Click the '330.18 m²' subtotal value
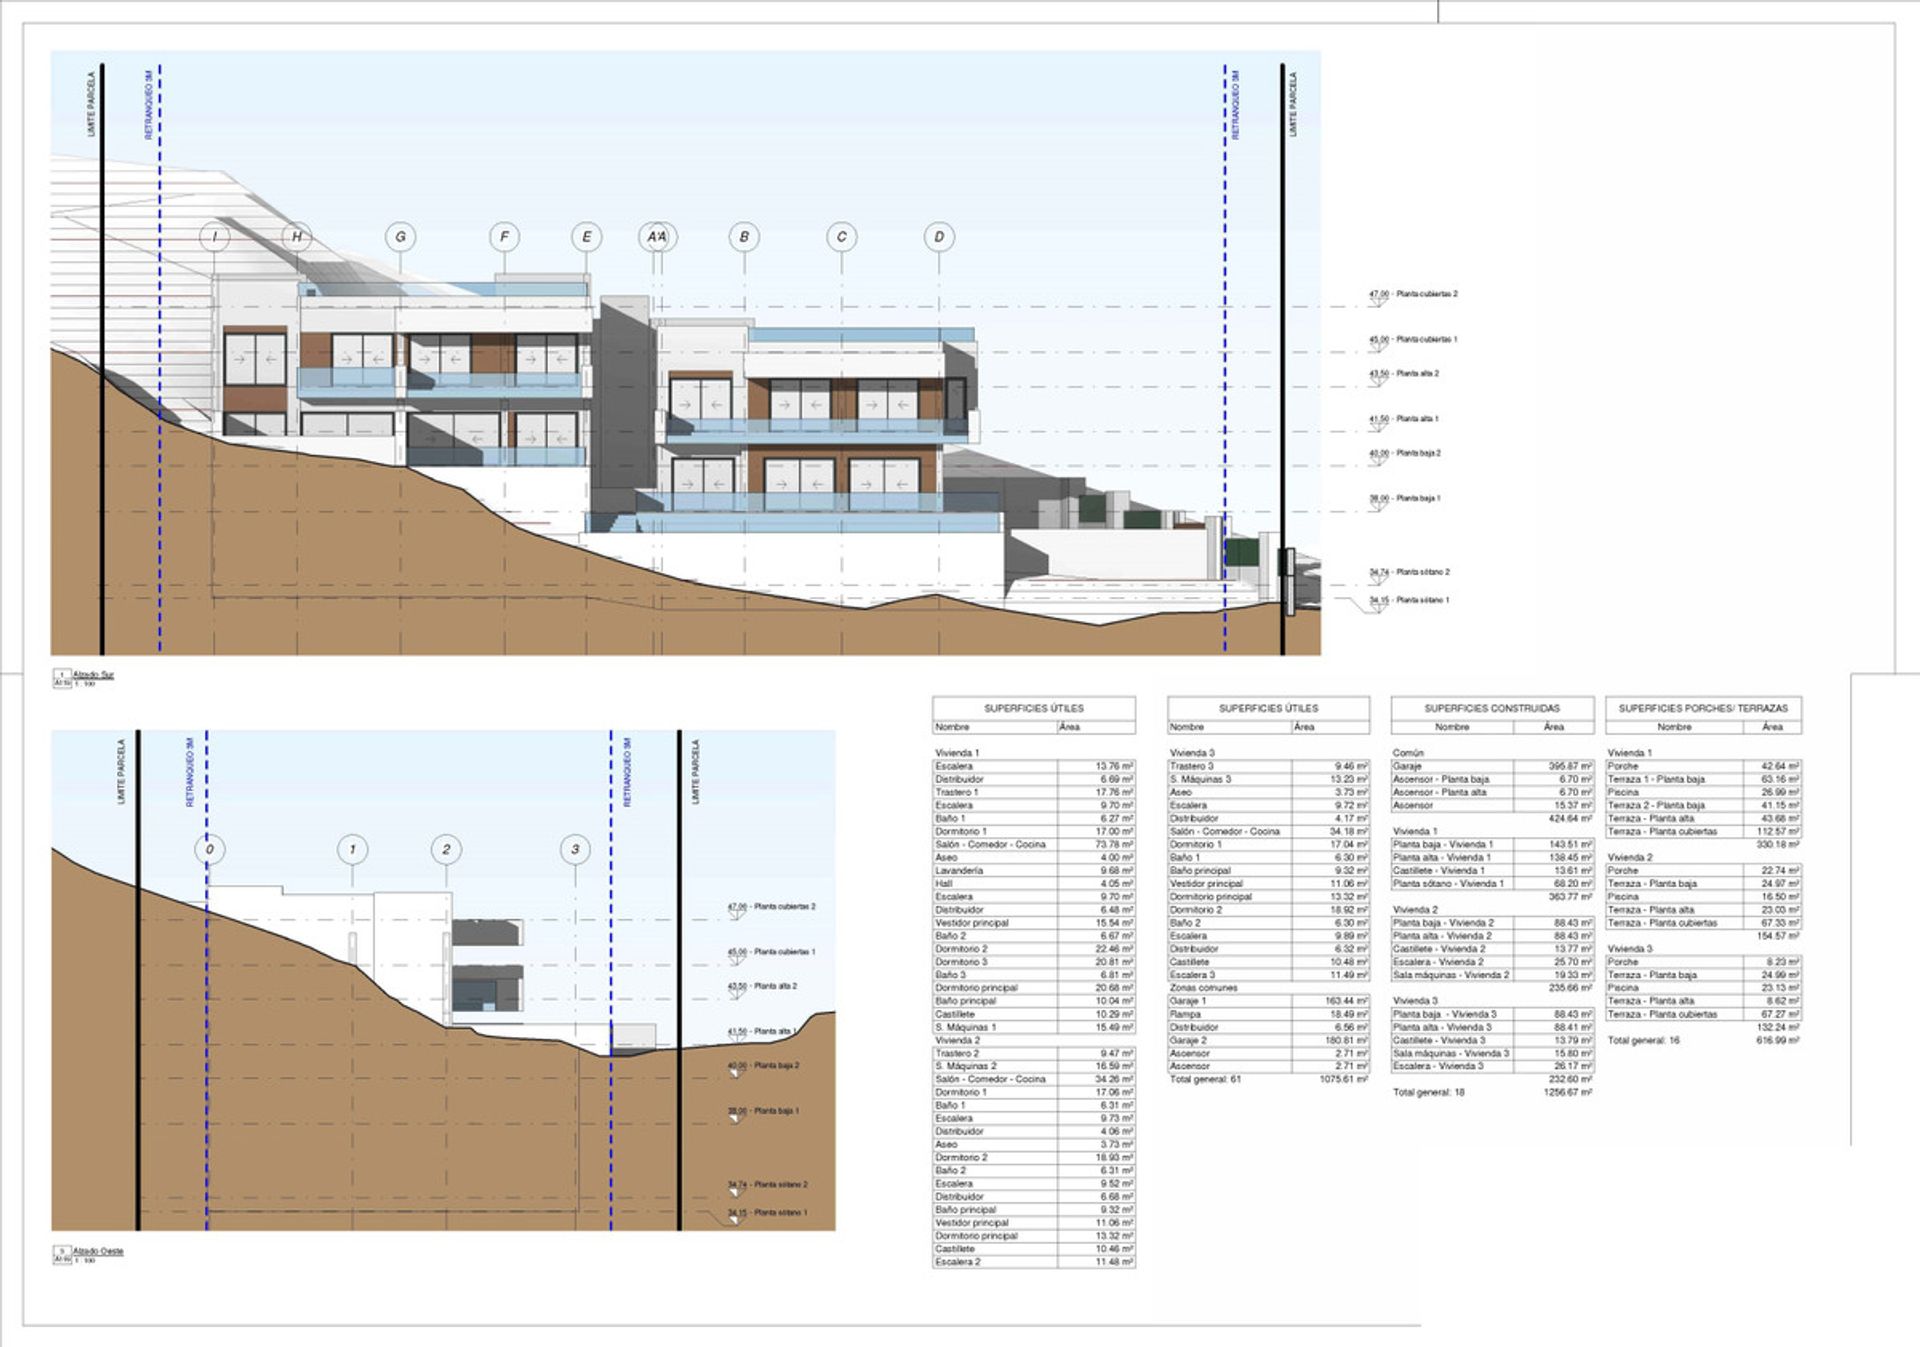The image size is (1920, 1347). (x=1778, y=844)
